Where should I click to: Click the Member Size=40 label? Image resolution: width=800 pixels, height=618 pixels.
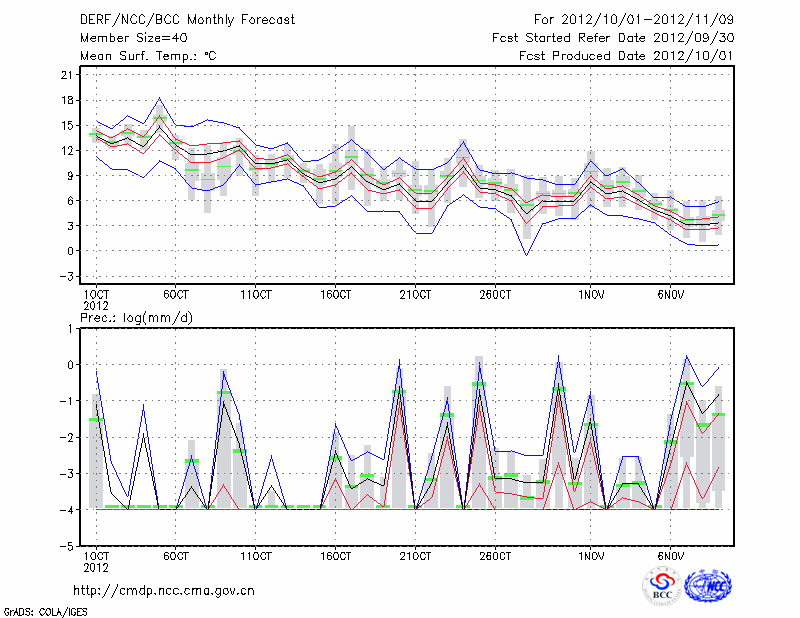pyautogui.click(x=126, y=37)
